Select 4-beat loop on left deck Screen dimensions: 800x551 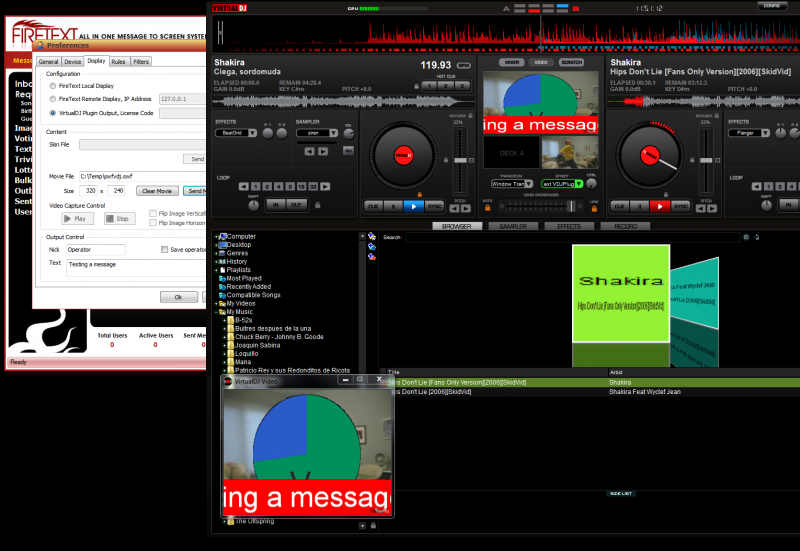pyautogui.click(x=277, y=186)
